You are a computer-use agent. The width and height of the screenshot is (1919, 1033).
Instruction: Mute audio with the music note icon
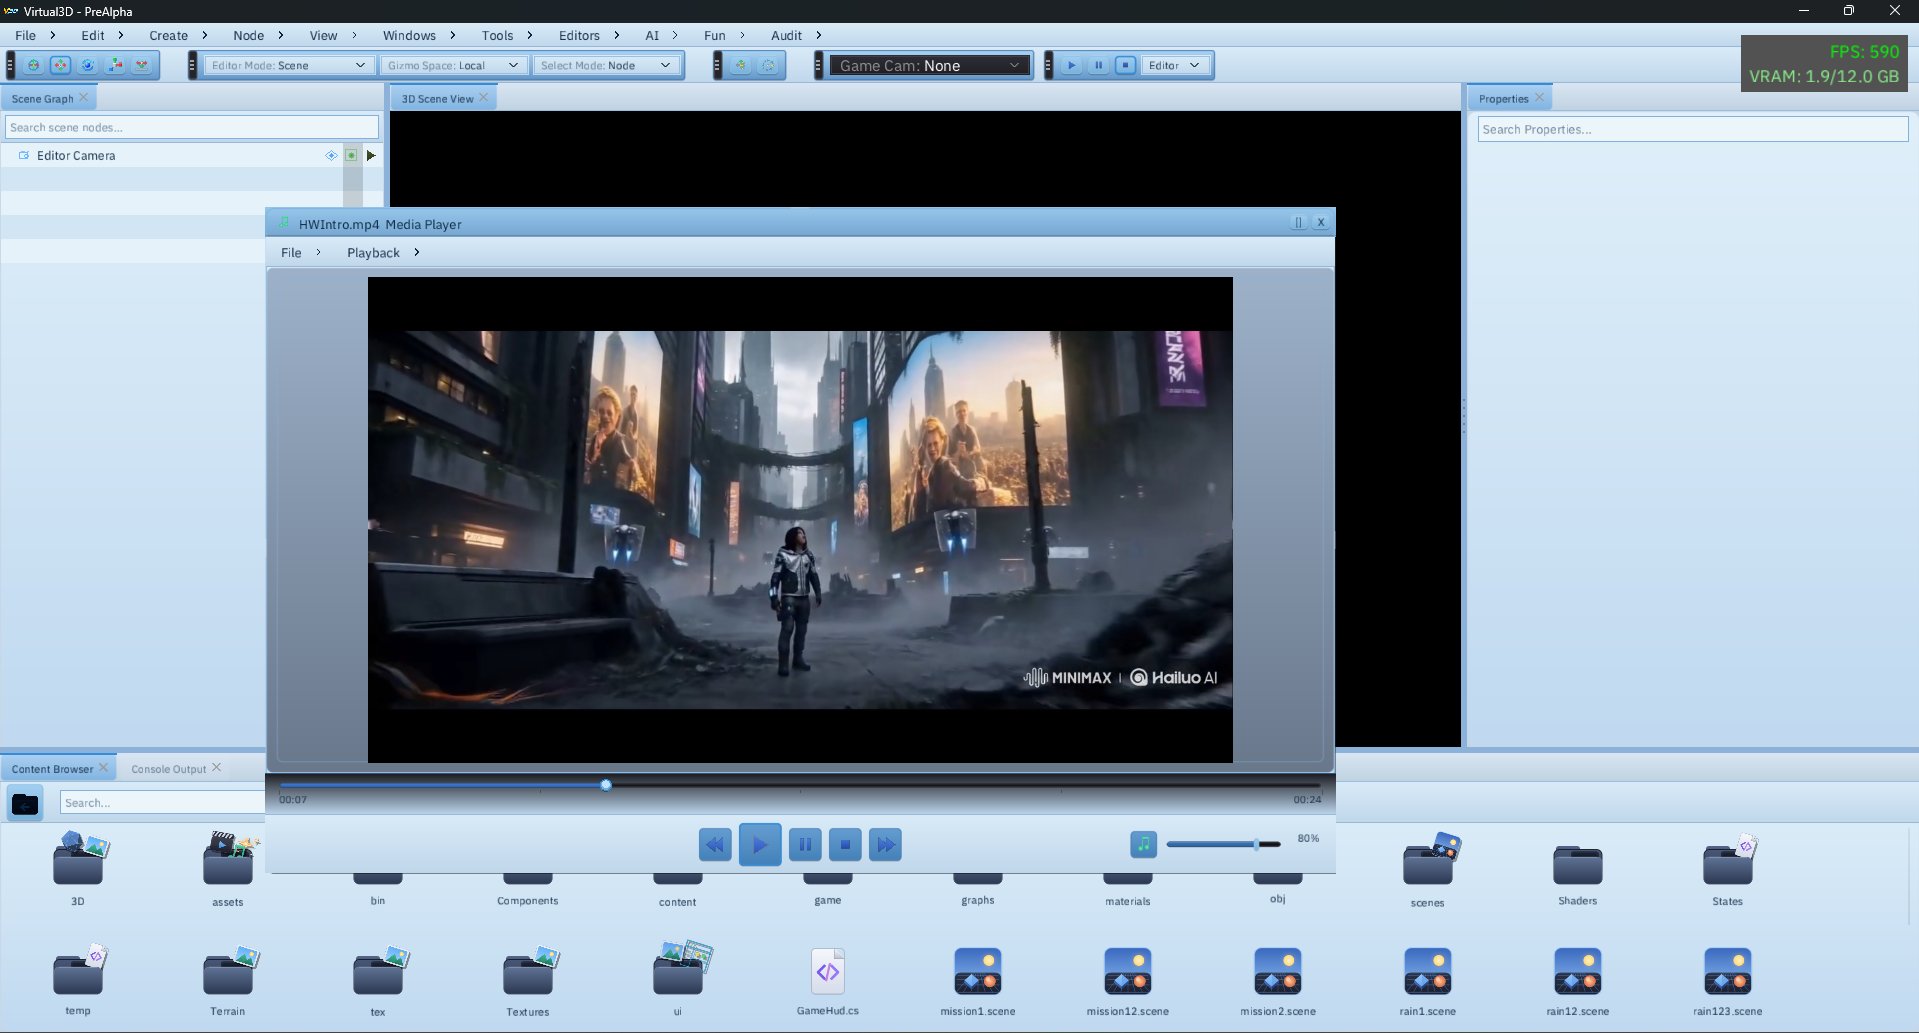pyautogui.click(x=1143, y=844)
